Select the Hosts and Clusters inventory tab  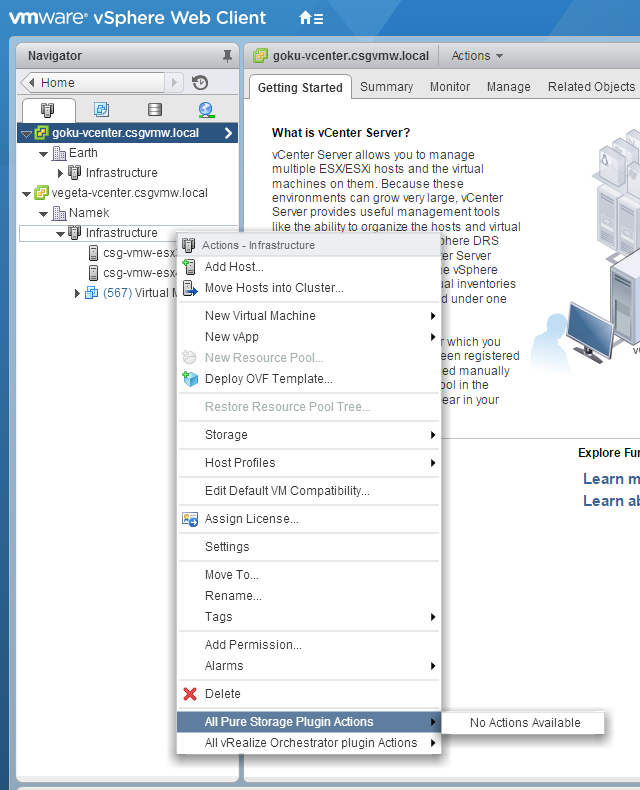click(x=48, y=110)
